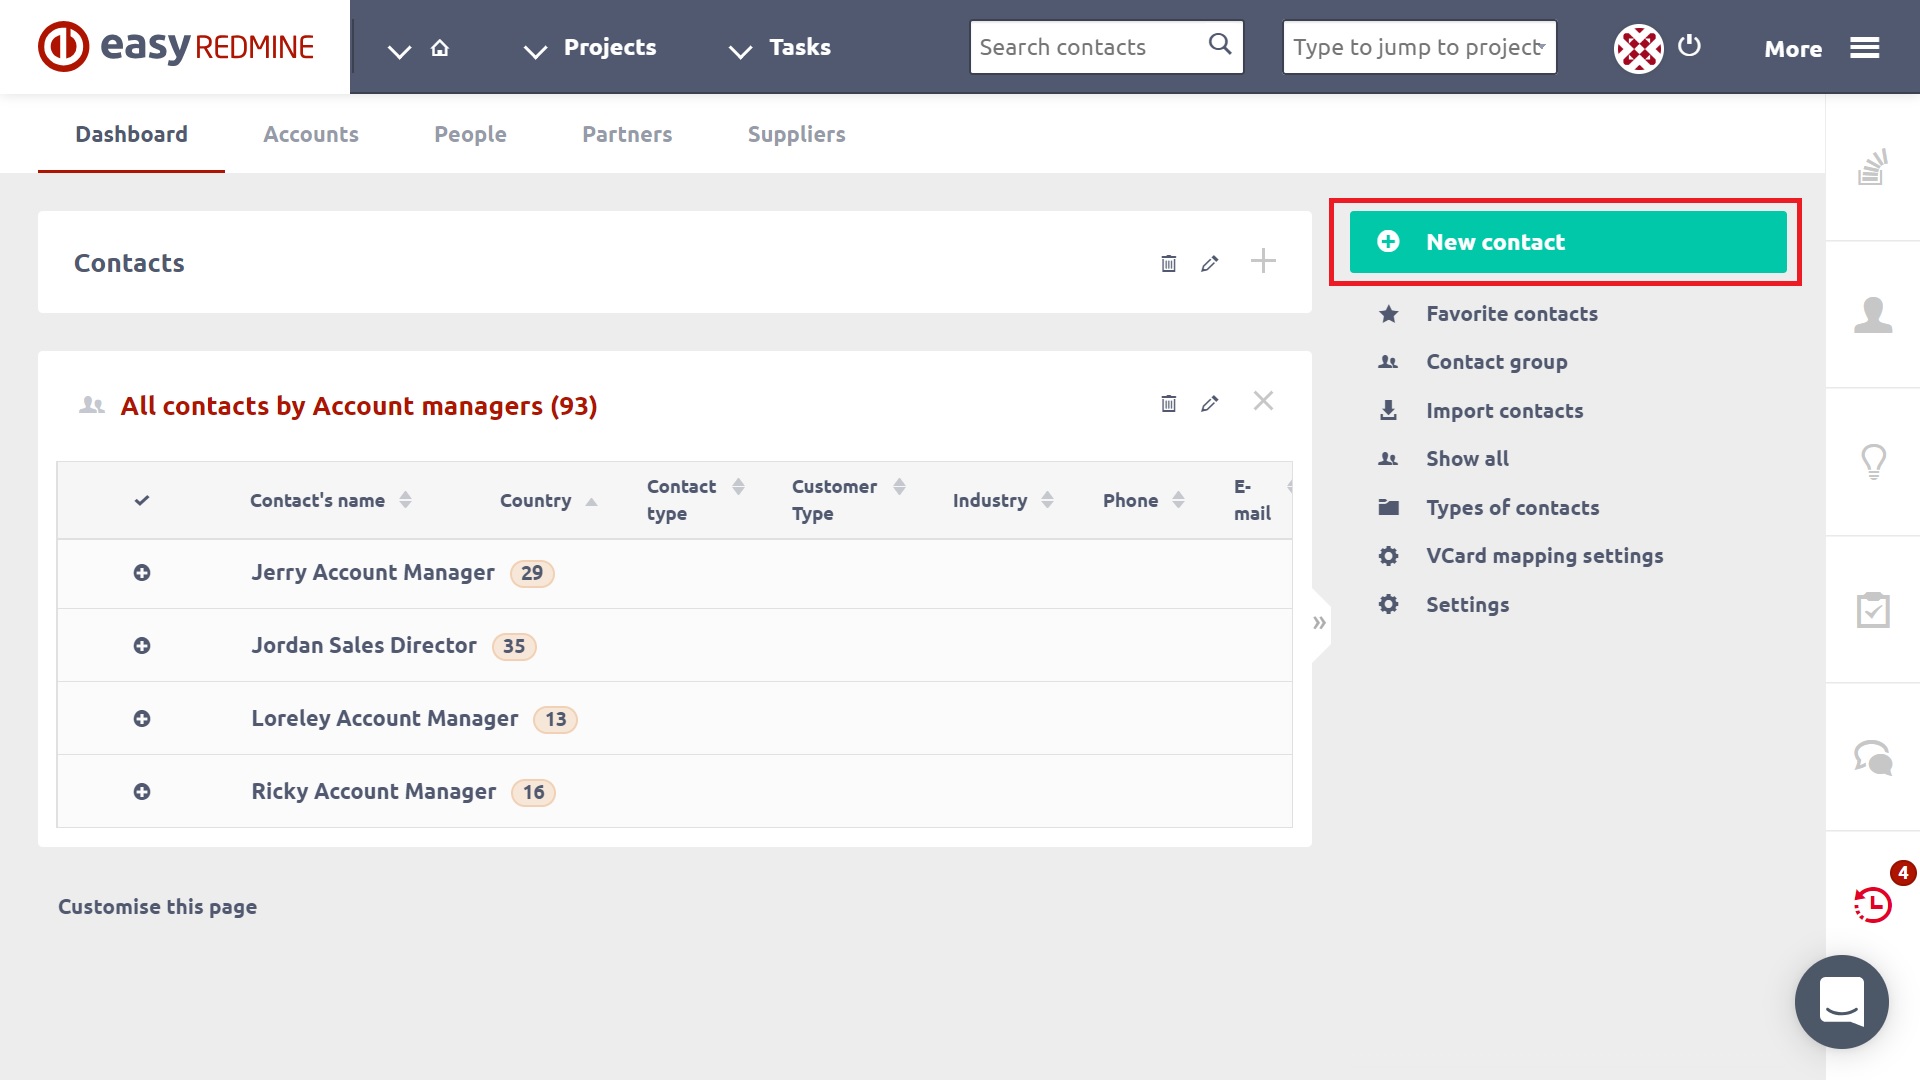Viewport: 1920px width, 1080px height.
Task: Switch to the Suppliers tab
Action: (x=796, y=134)
